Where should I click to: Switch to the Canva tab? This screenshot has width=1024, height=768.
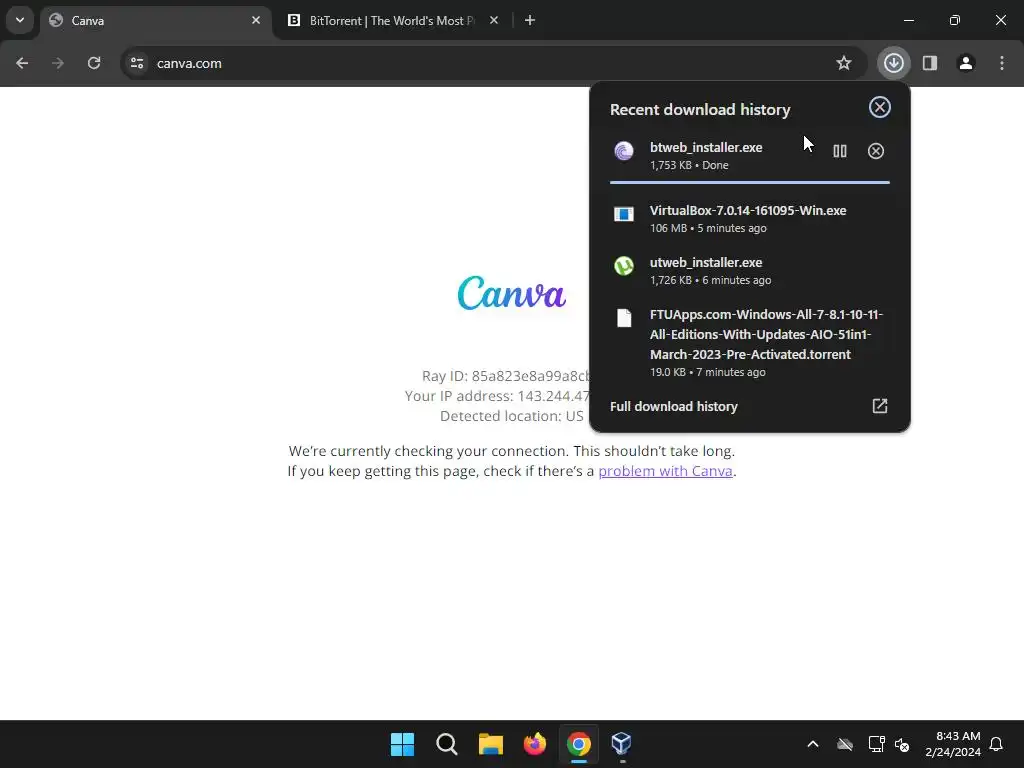157,20
